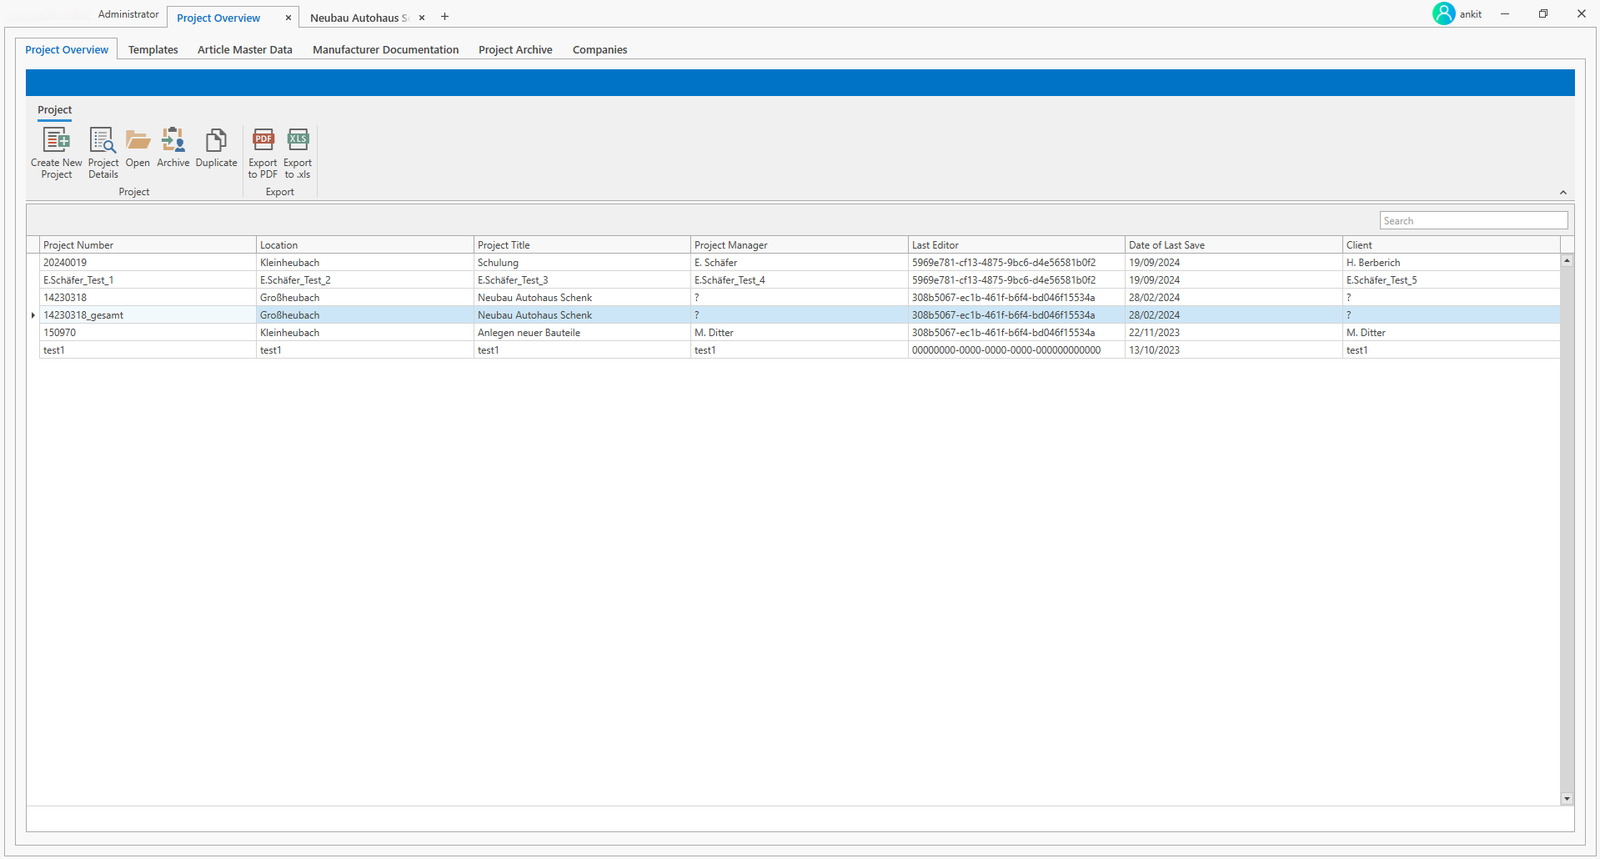The width and height of the screenshot is (1600, 859).
Task: Click the Open folder icon
Action: pyautogui.click(x=138, y=141)
